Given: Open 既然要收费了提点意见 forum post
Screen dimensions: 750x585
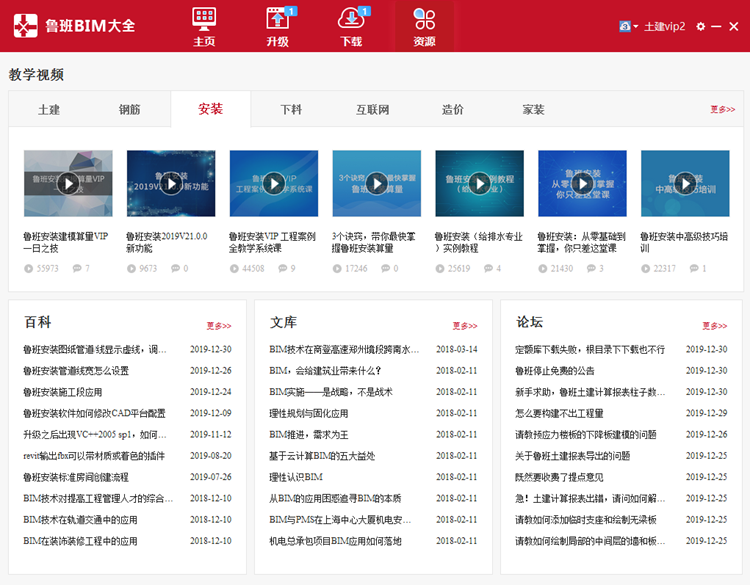Looking at the screenshot, I should pyautogui.click(x=559, y=477).
